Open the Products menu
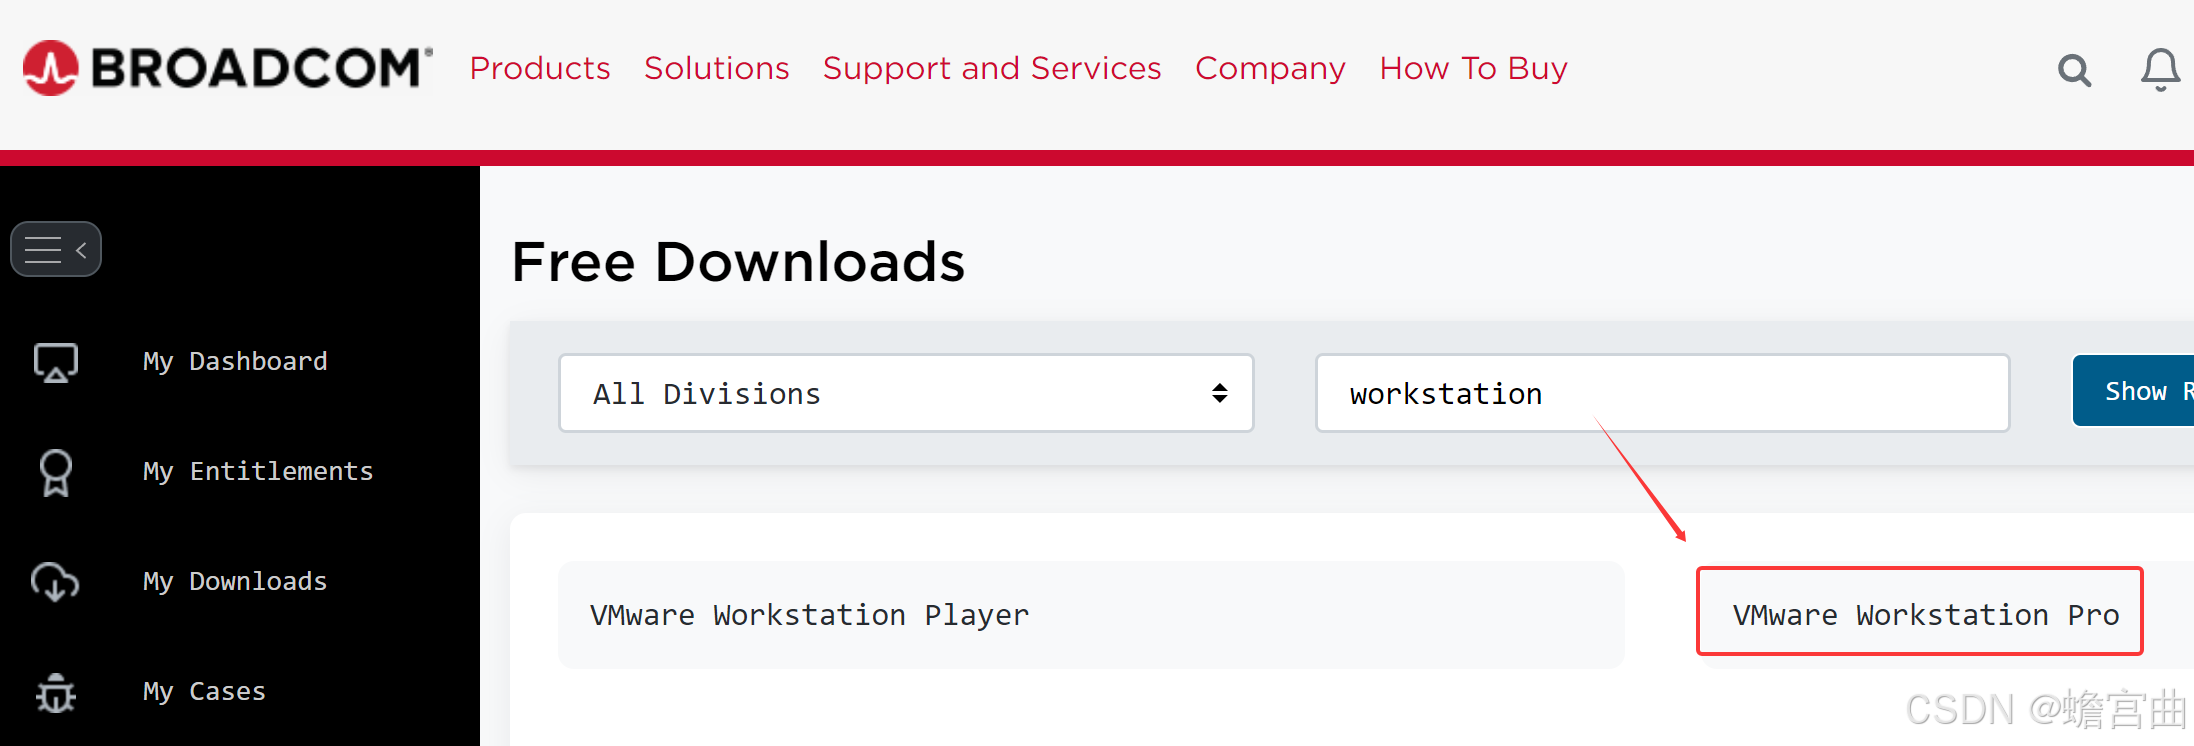 point(540,68)
